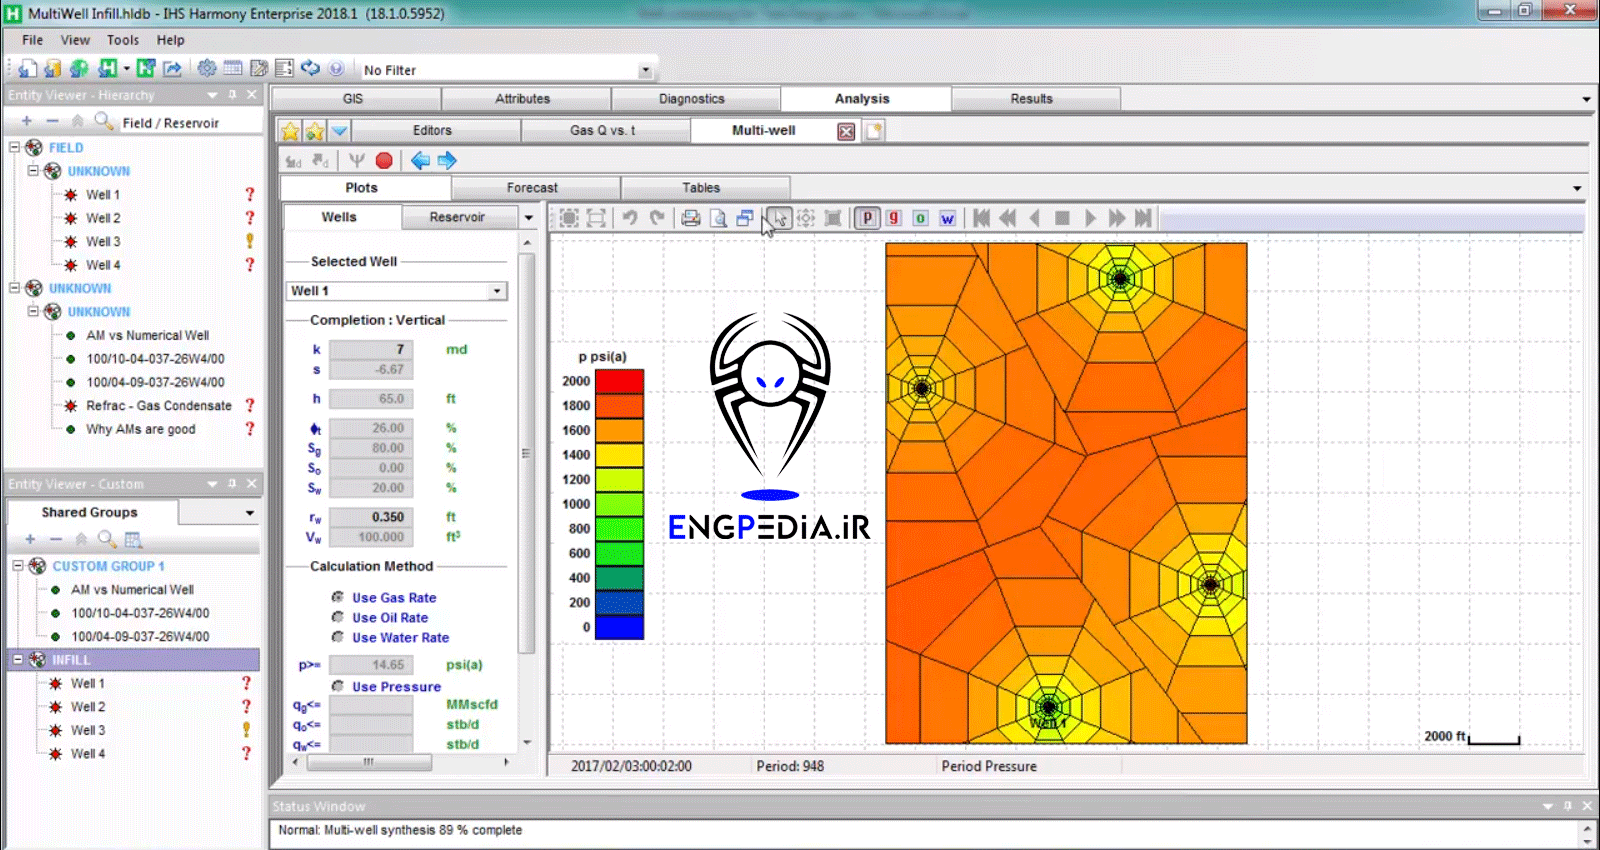
Task: Toggle the oil 'o' display button
Action: click(x=921, y=218)
